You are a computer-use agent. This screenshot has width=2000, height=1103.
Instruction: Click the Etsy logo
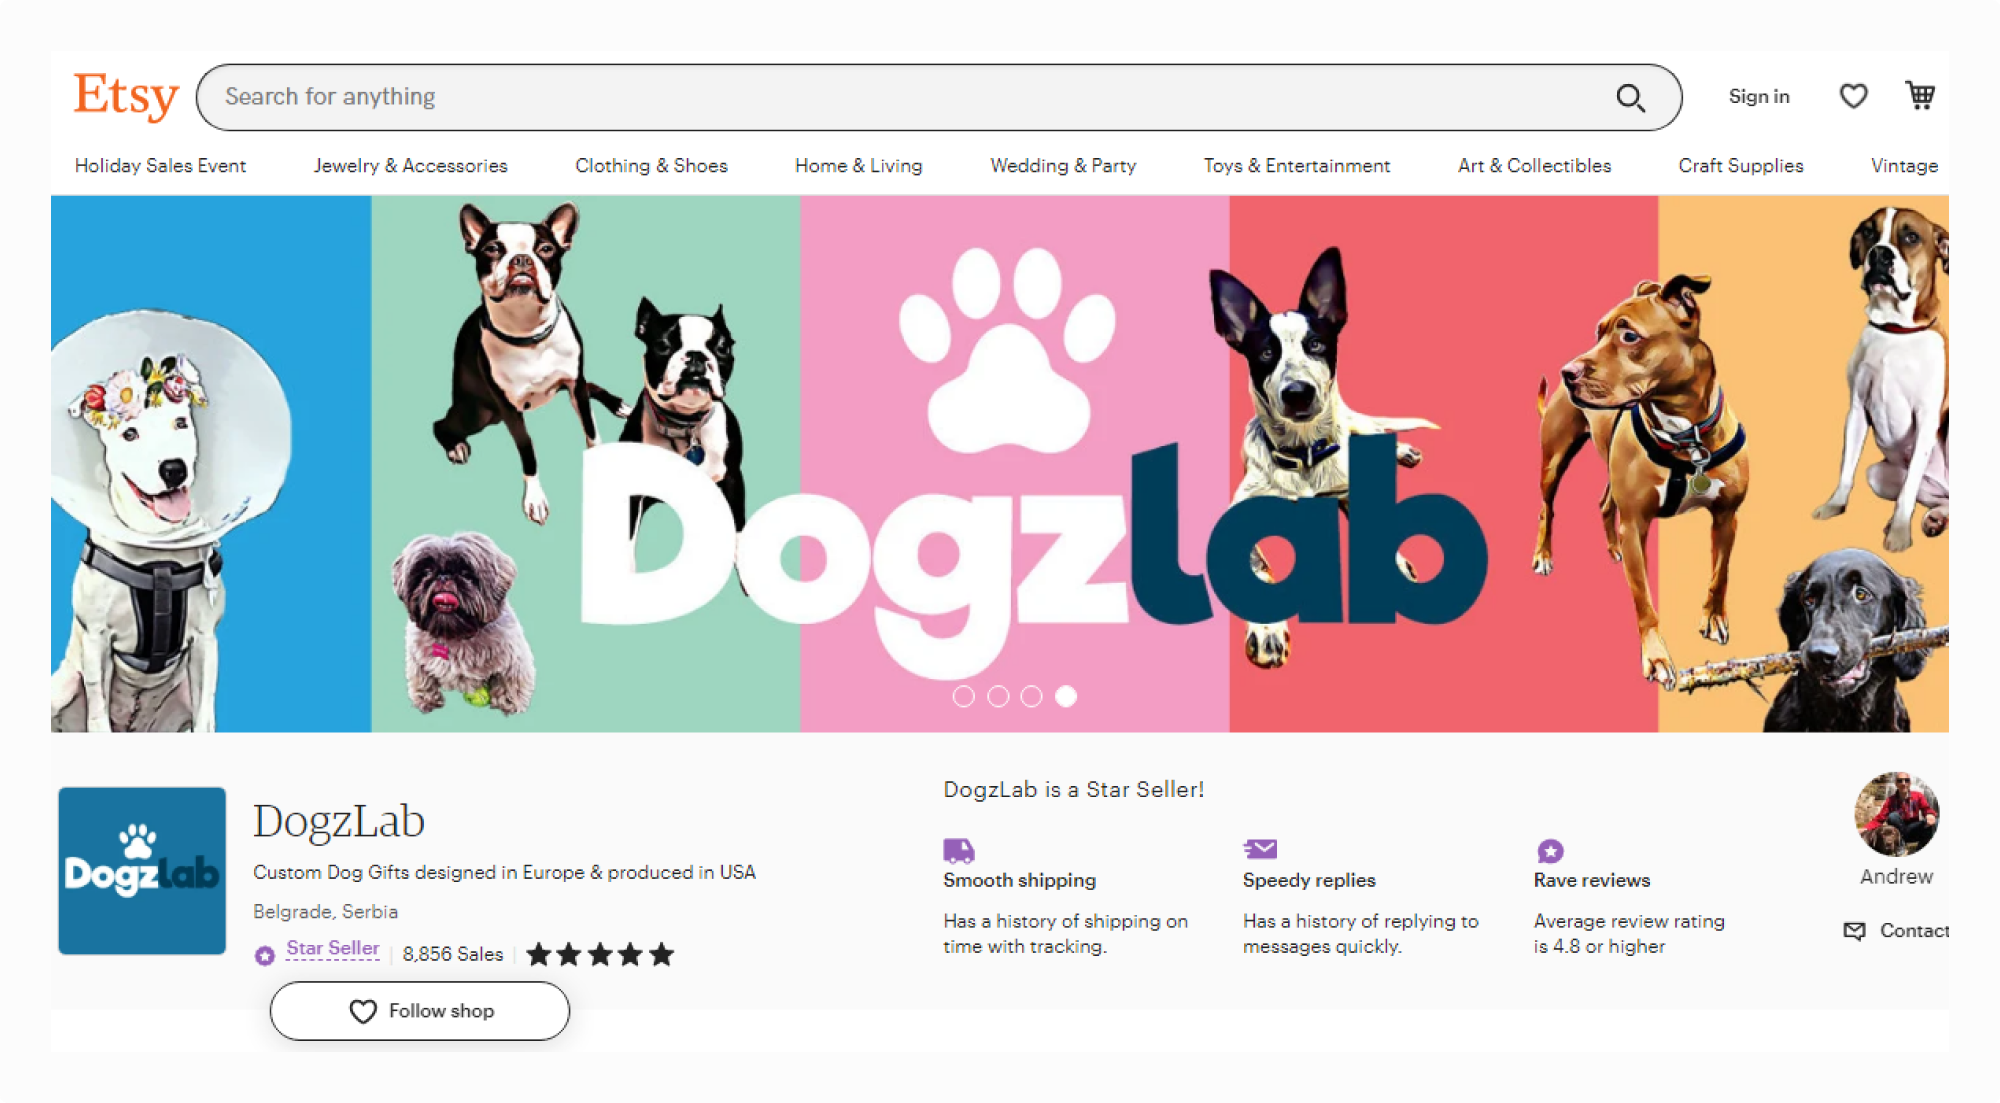click(126, 97)
